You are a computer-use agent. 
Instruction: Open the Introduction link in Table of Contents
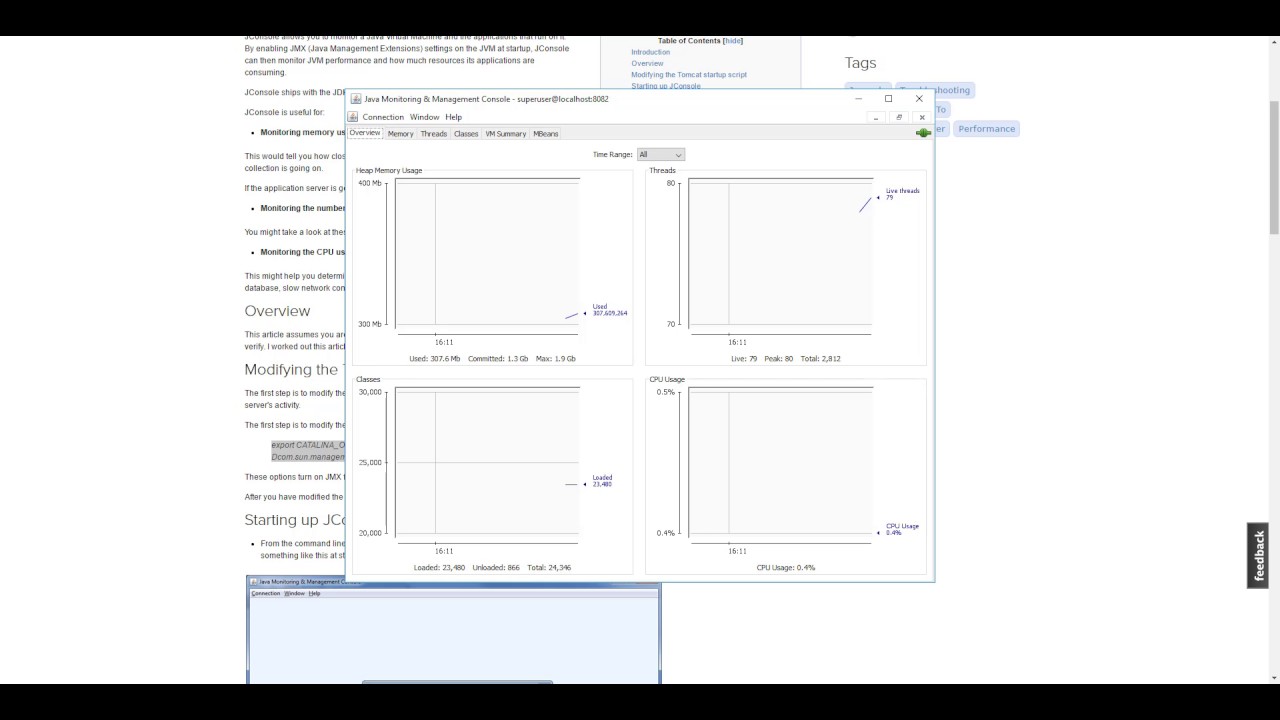pyautogui.click(x=650, y=52)
